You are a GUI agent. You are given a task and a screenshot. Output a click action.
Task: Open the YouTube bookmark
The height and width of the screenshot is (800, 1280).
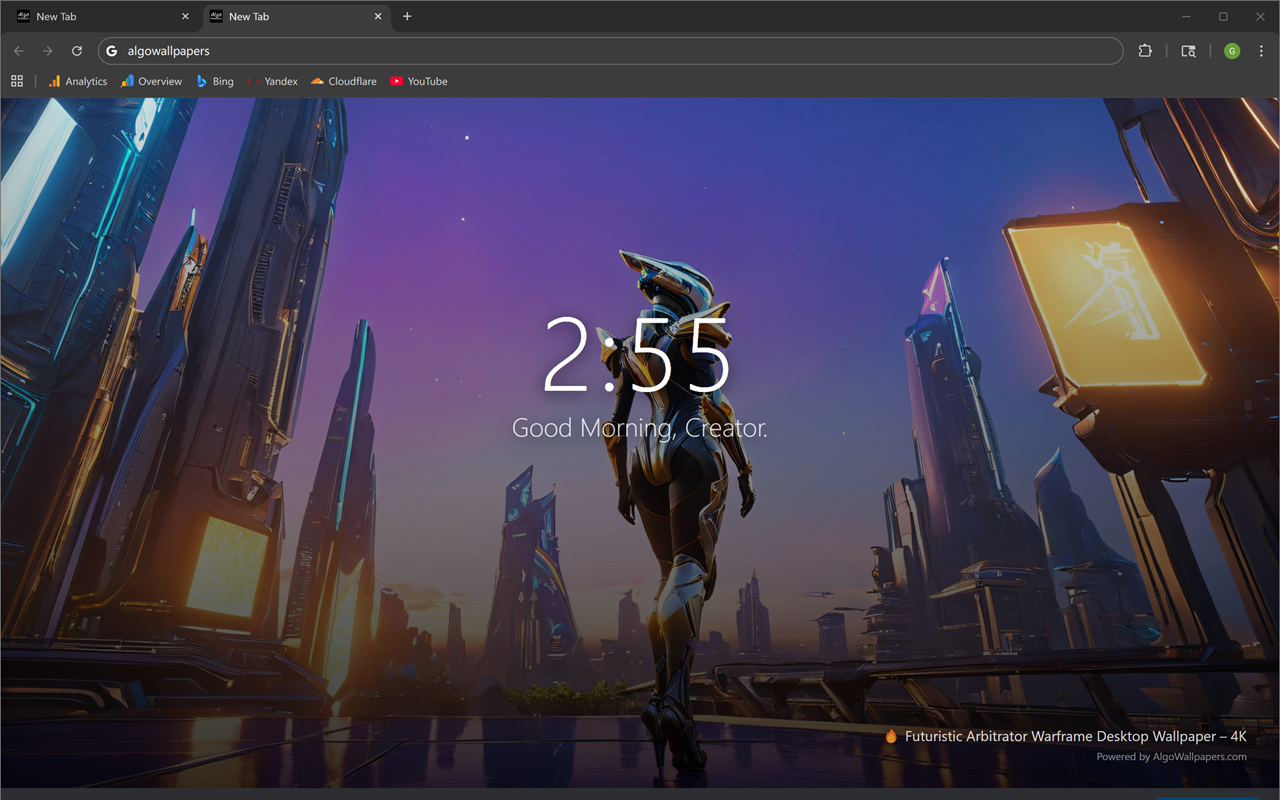click(419, 81)
